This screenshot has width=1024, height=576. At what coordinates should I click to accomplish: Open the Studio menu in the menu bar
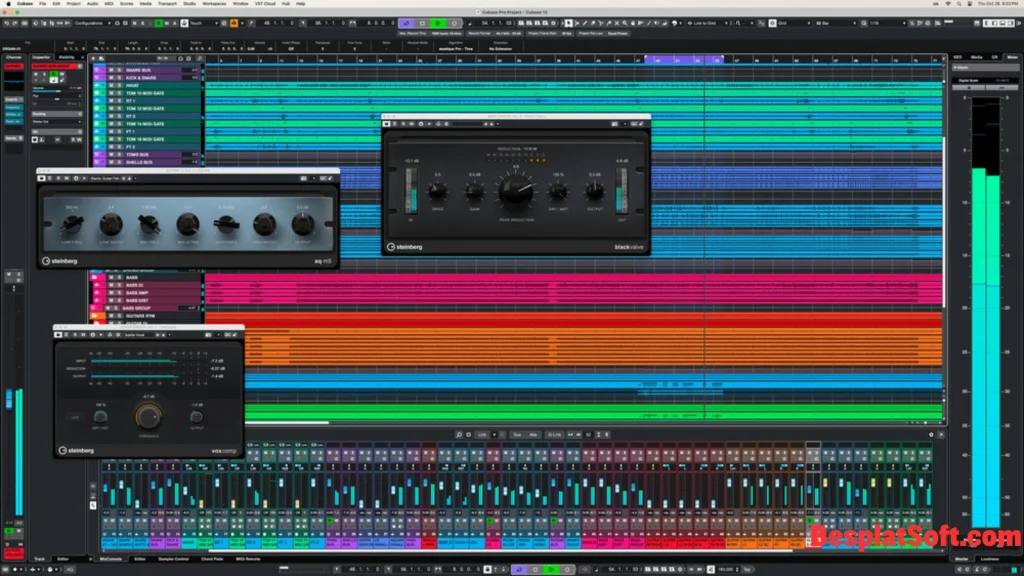pos(190,4)
